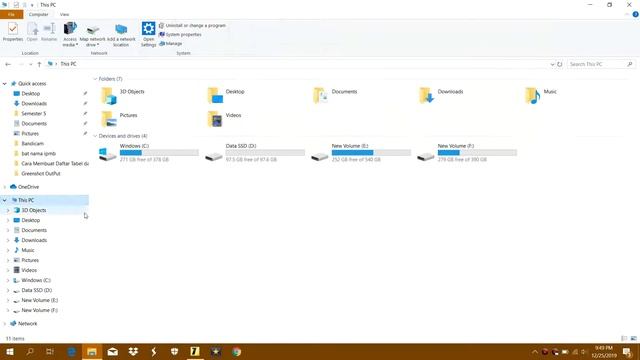Image resolution: width=640 pixels, height=360 pixels.
Task: Open Google Chrome from the taskbar
Action: [236, 351]
